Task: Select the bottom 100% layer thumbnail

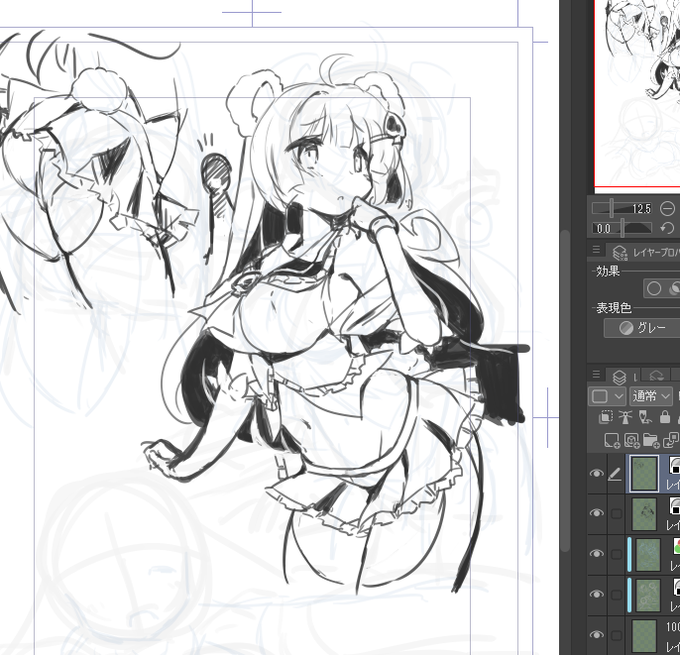Action: click(x=644, y=637)
